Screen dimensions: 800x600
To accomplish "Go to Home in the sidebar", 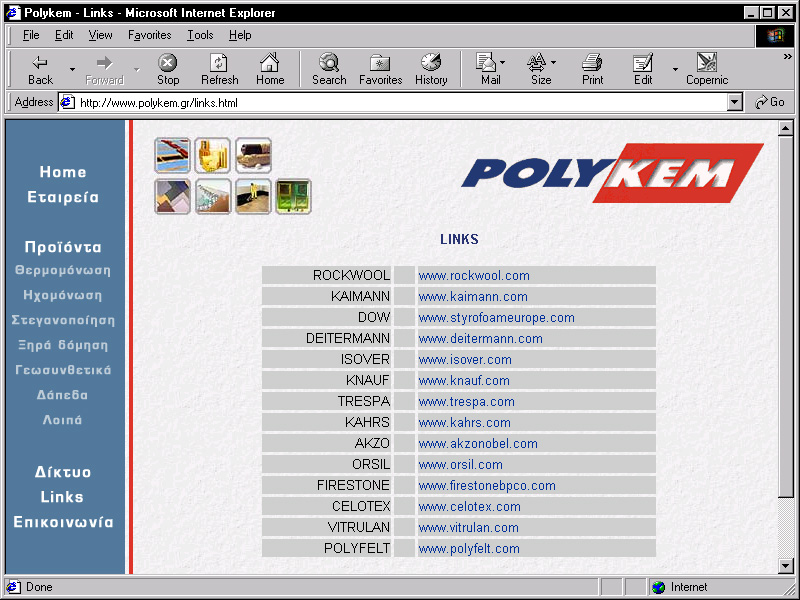I will [x=63, y=172].
